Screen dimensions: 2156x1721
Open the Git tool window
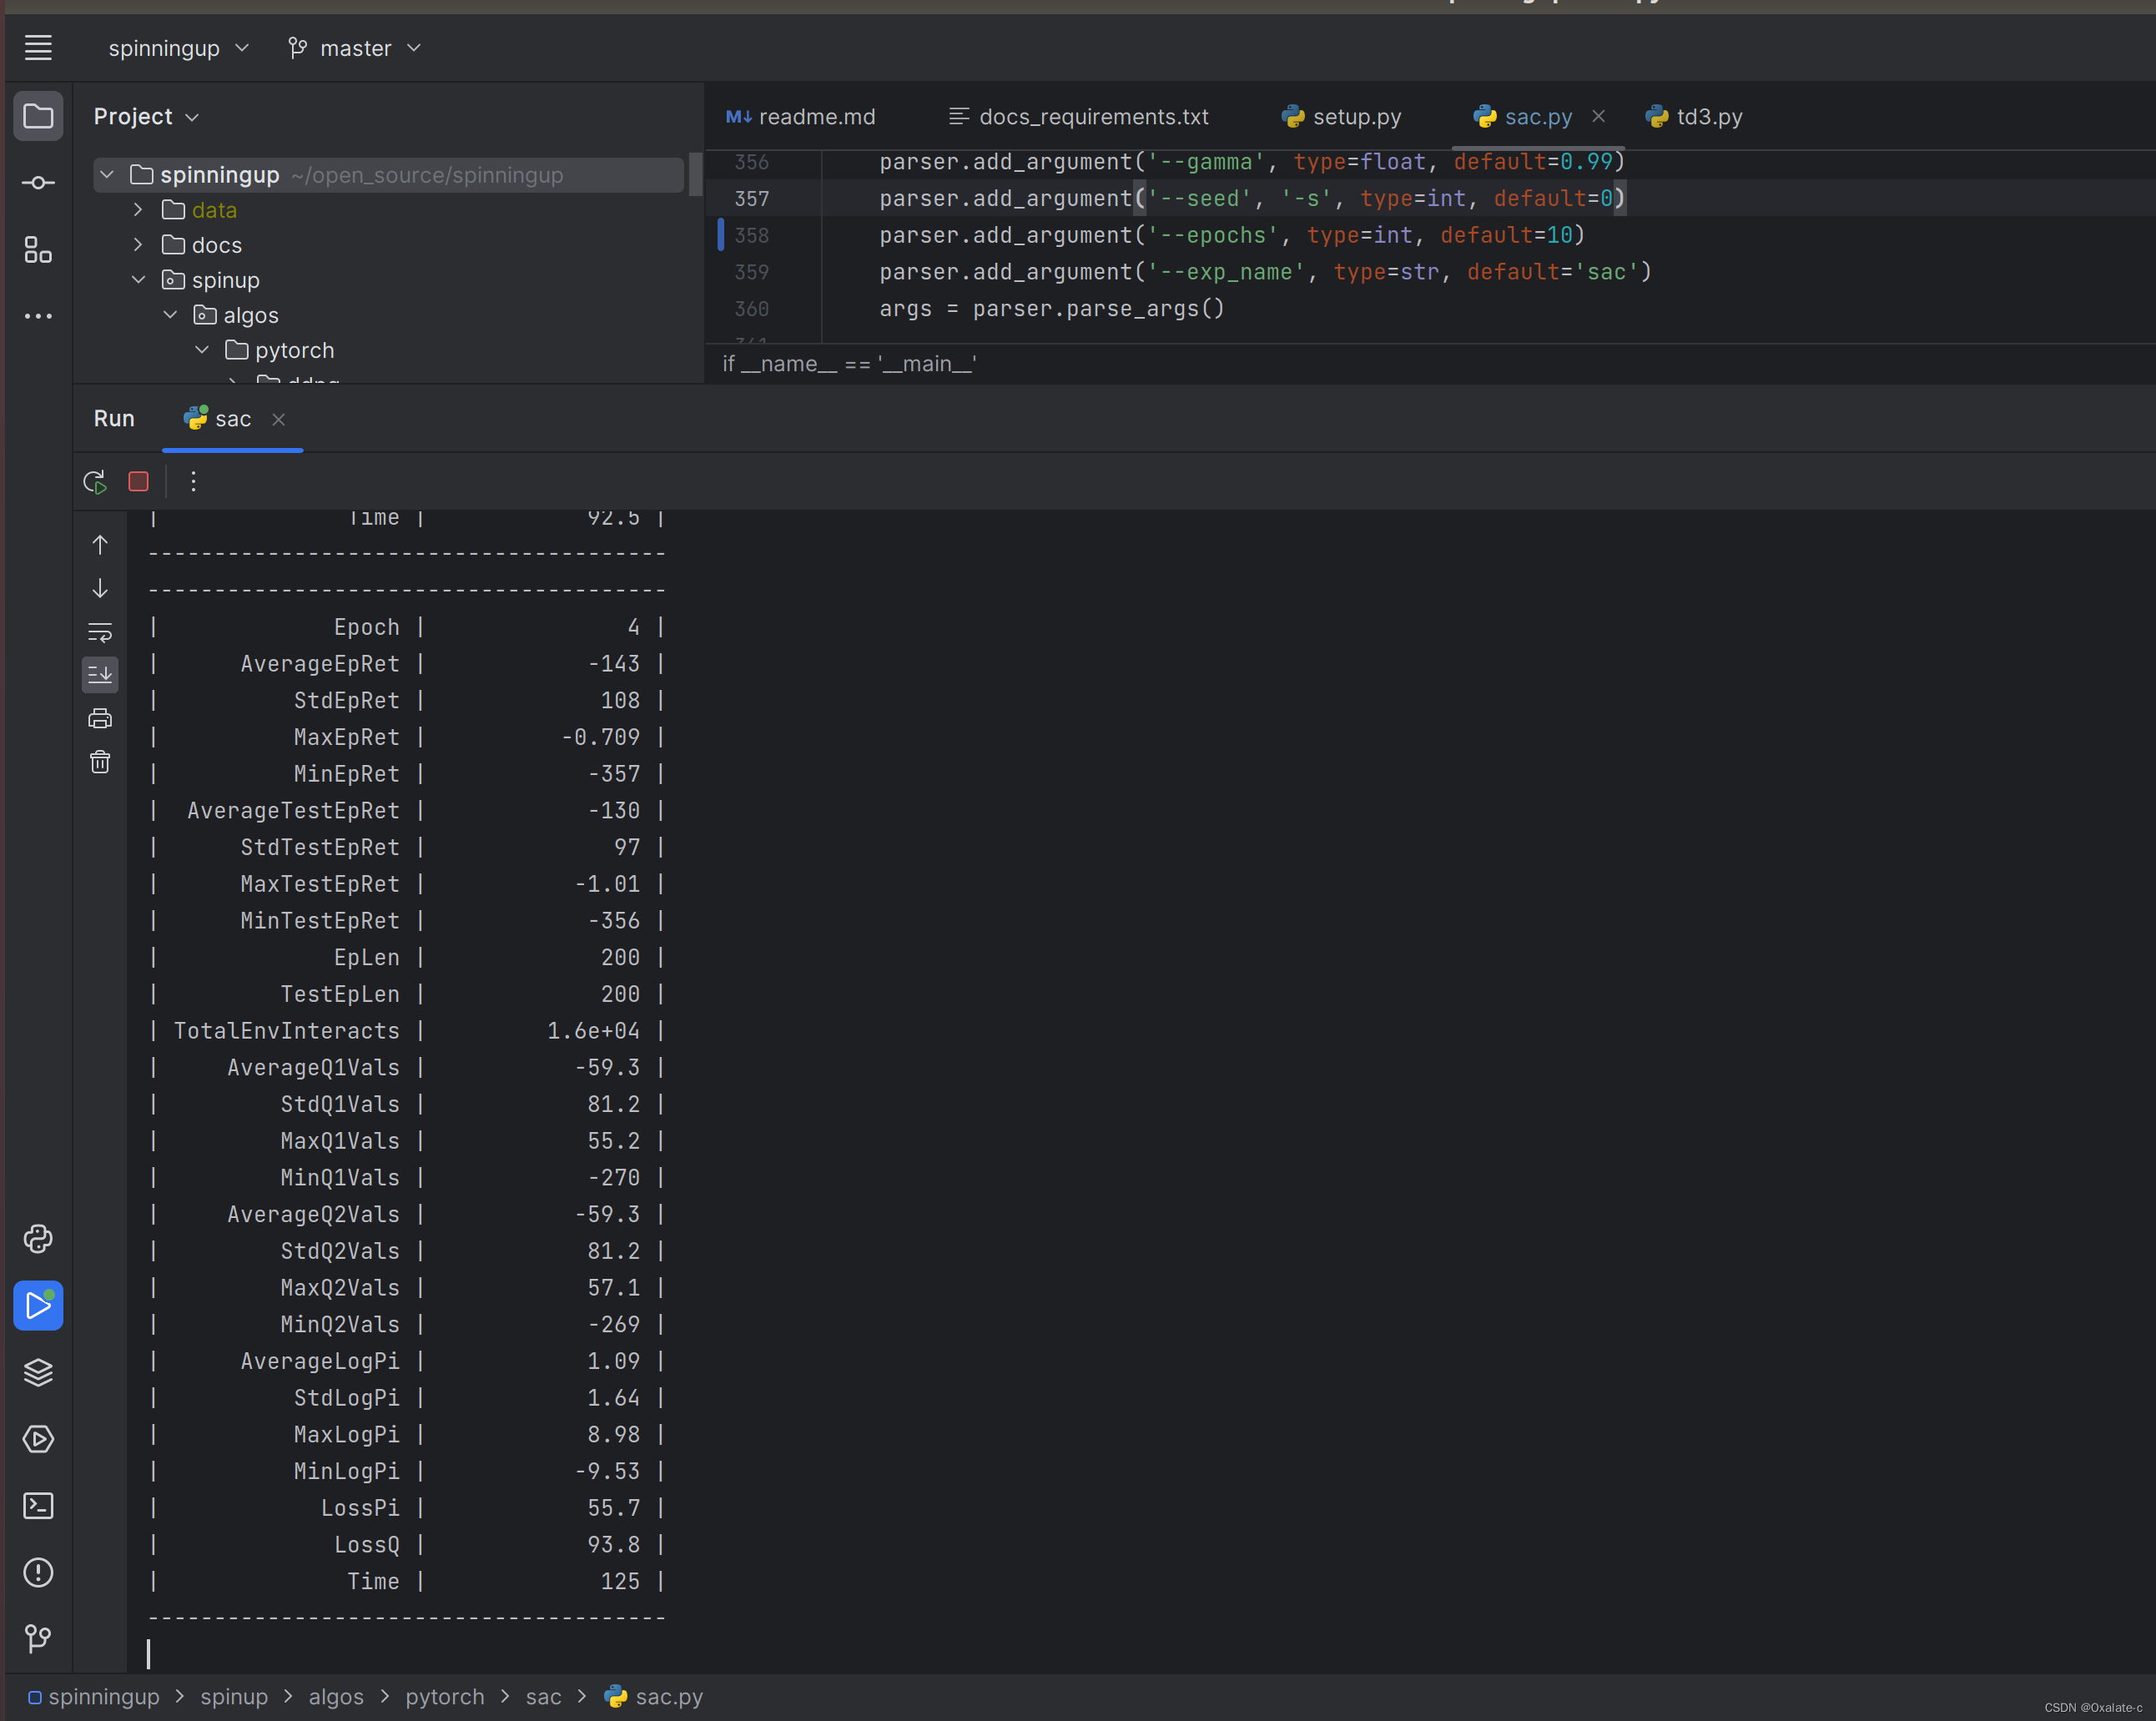[x=38, y=1638]
